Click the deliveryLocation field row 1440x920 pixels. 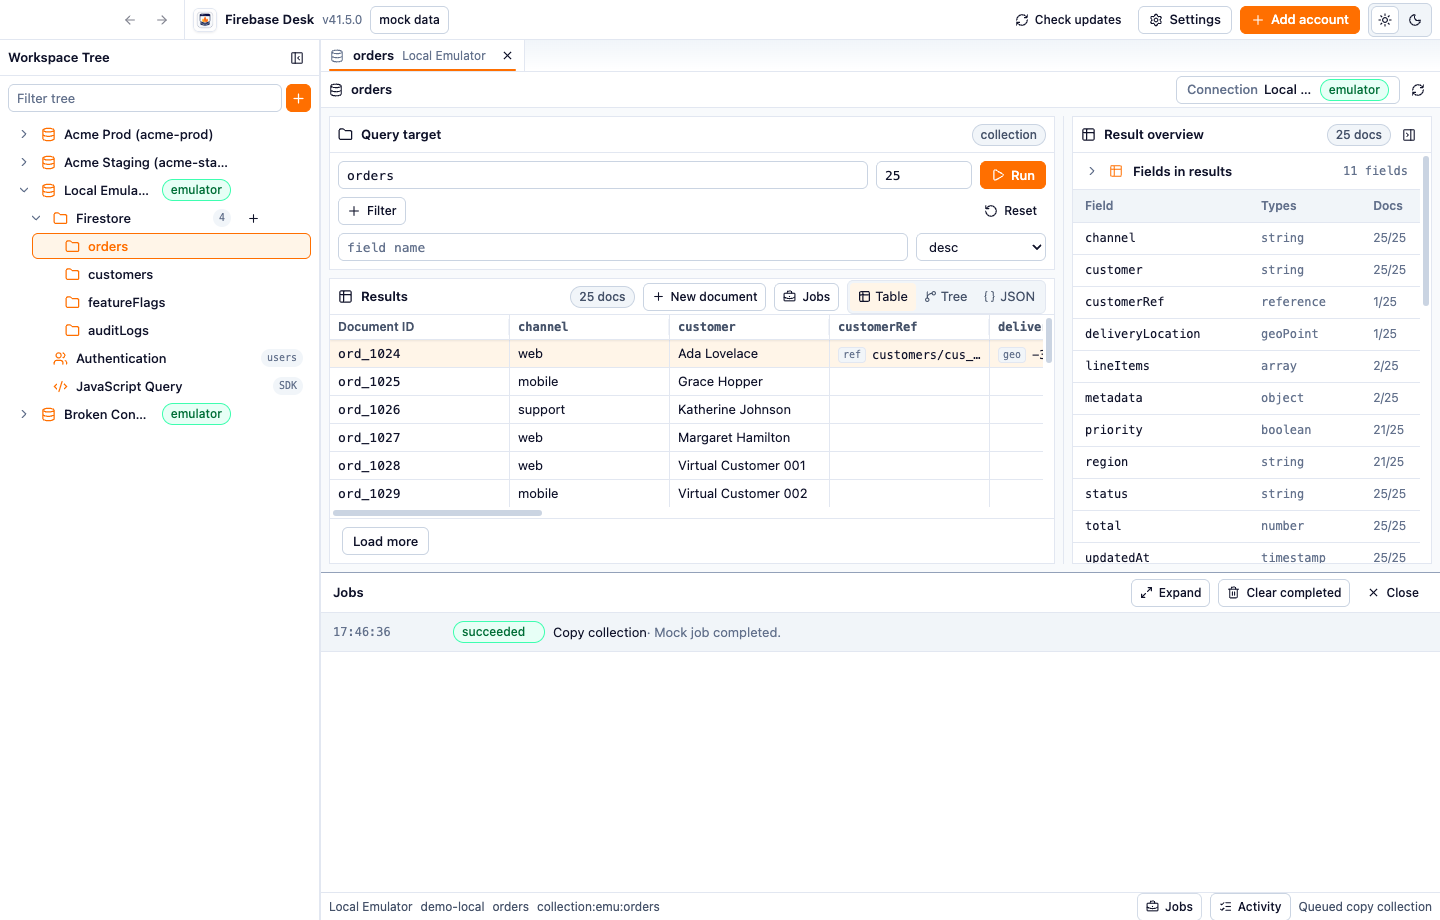click(x=1247, y=334)
